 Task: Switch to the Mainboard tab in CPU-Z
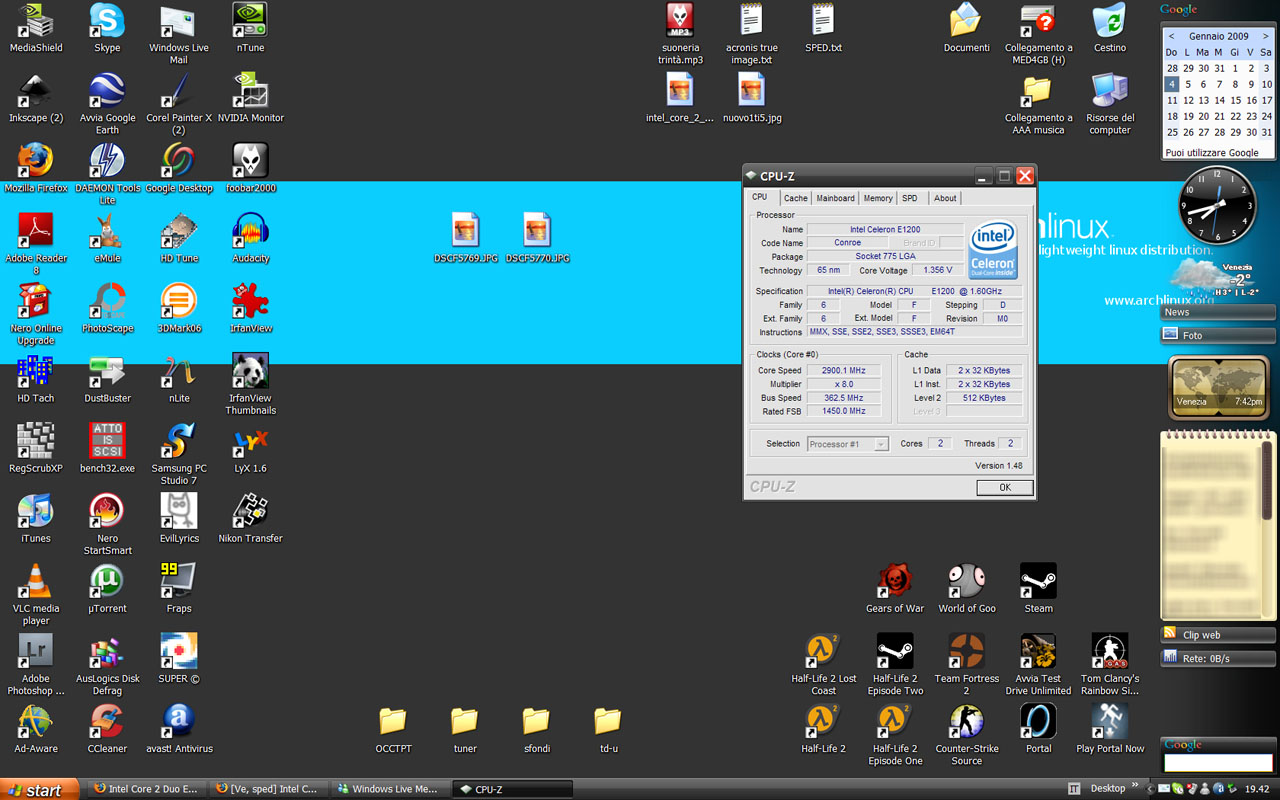[x=835, y=198]
